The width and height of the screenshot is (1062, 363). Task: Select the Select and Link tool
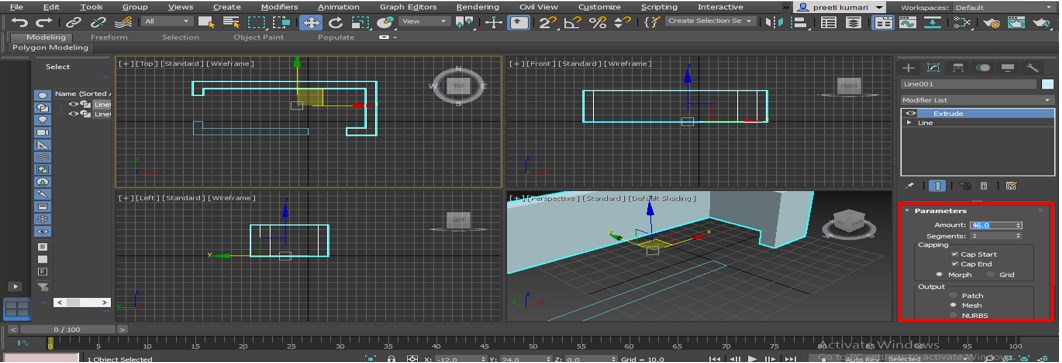[74, 22]
